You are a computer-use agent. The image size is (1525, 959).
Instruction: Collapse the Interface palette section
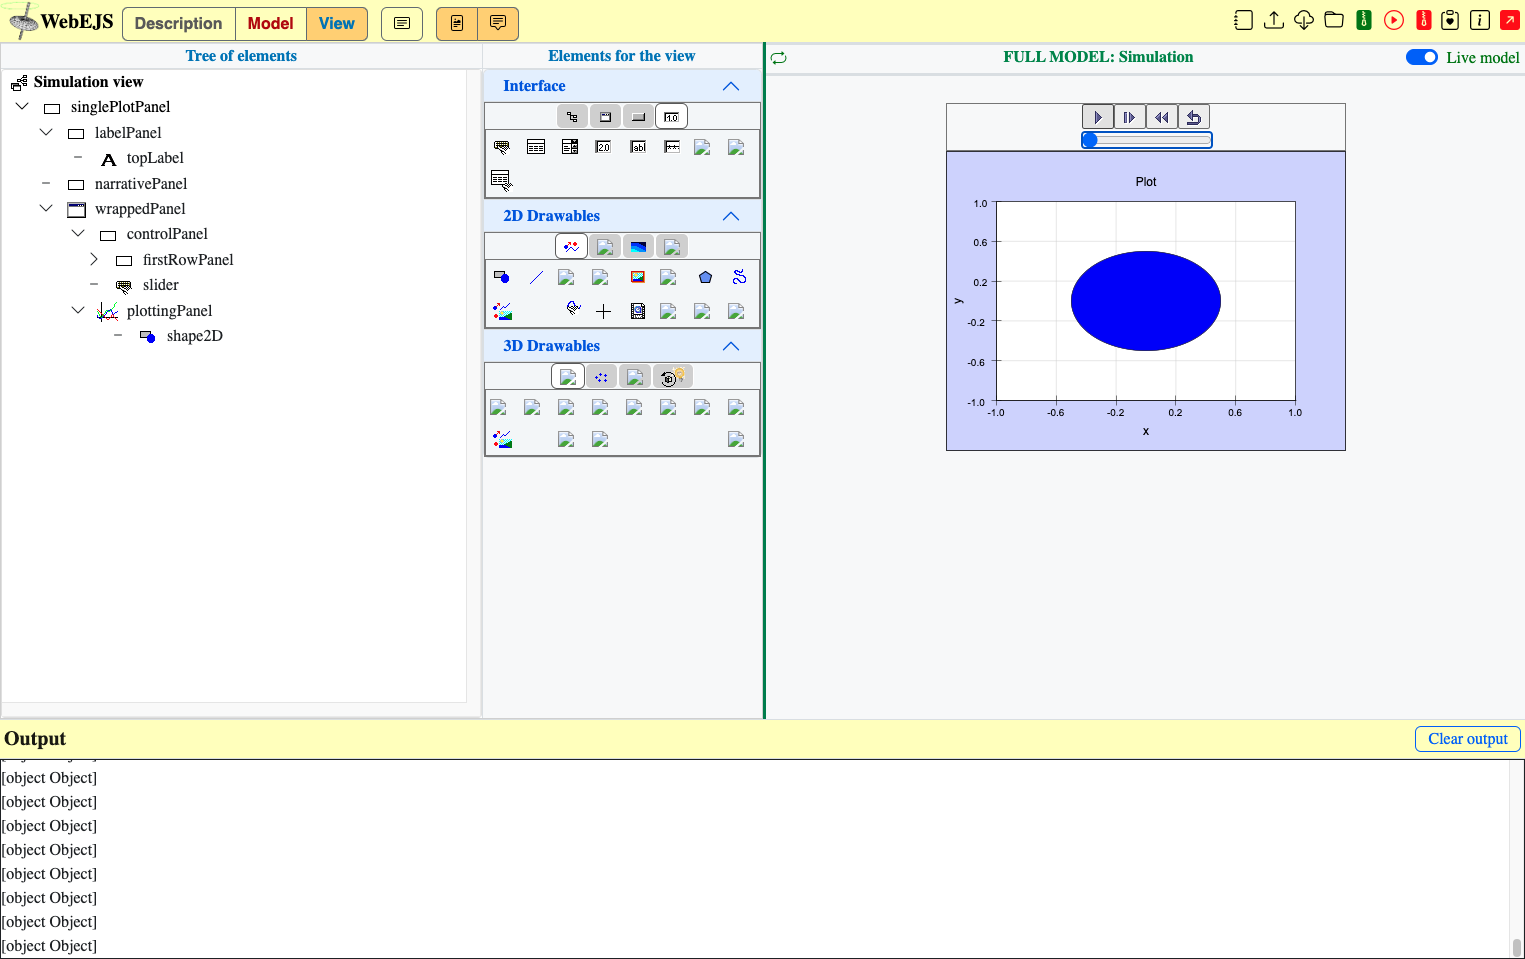(731, 86)
